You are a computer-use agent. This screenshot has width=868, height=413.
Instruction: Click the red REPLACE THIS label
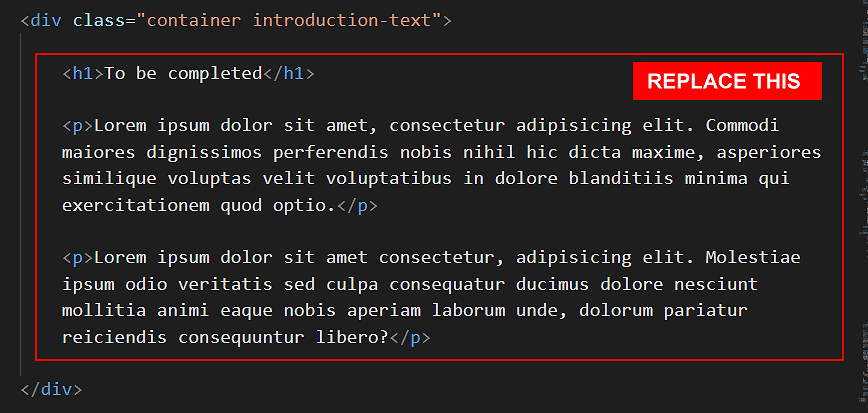pos(727,82)
